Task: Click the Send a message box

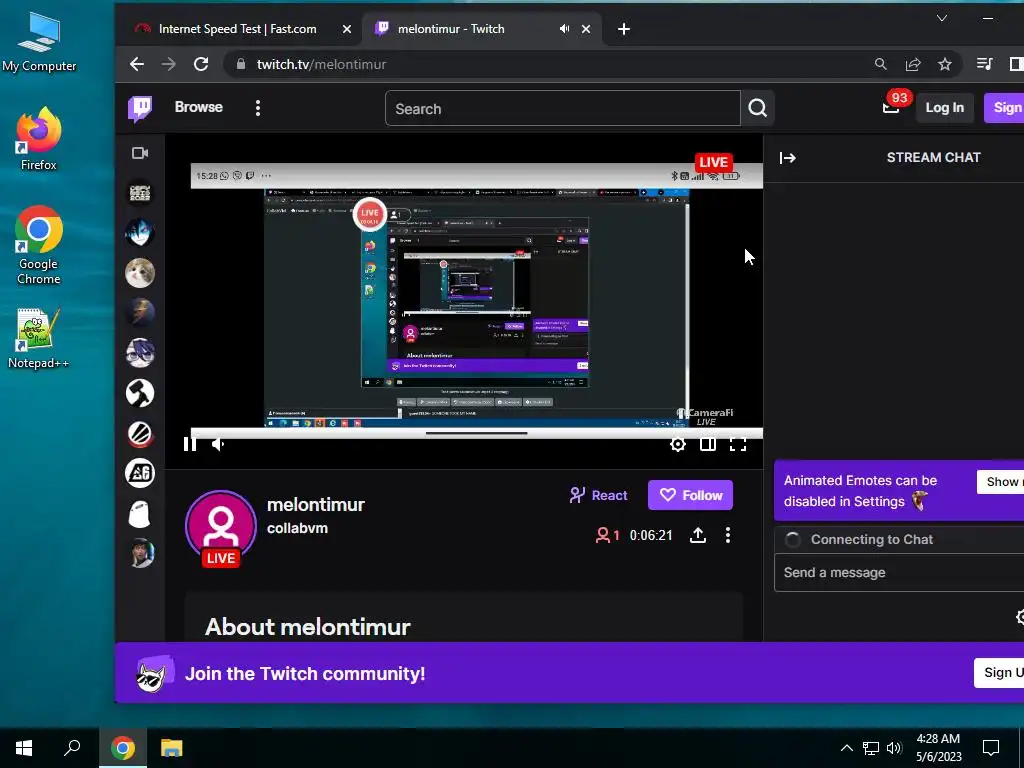Action: (x=899, y=573)
